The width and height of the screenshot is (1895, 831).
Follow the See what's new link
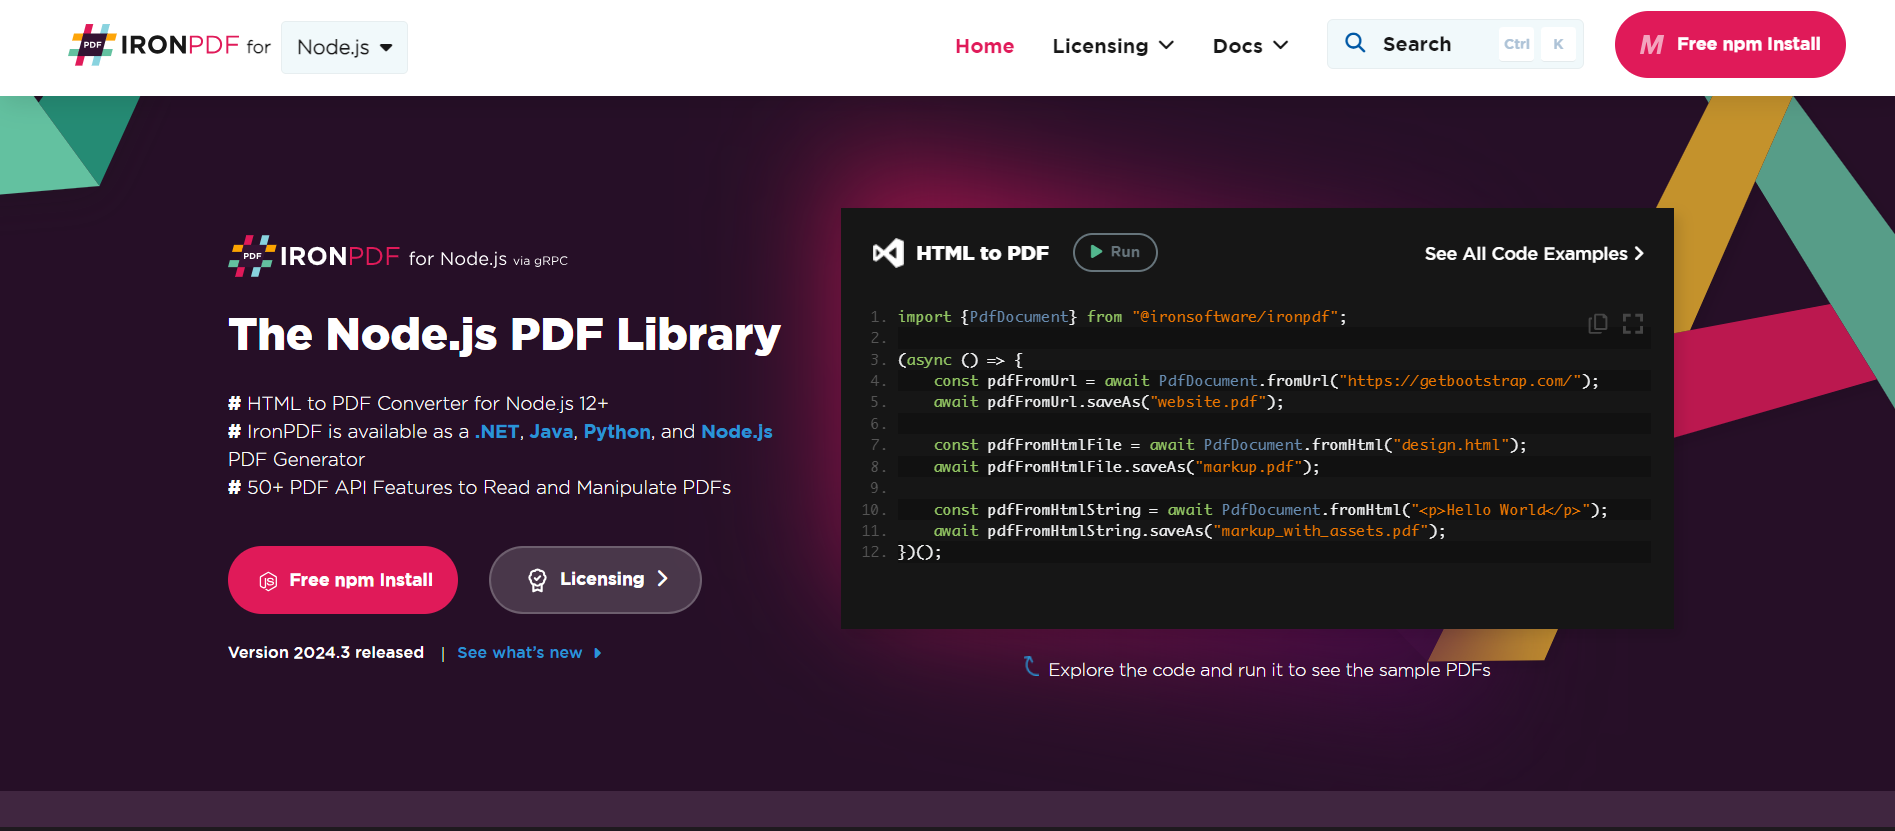click(x=529, y=653)
